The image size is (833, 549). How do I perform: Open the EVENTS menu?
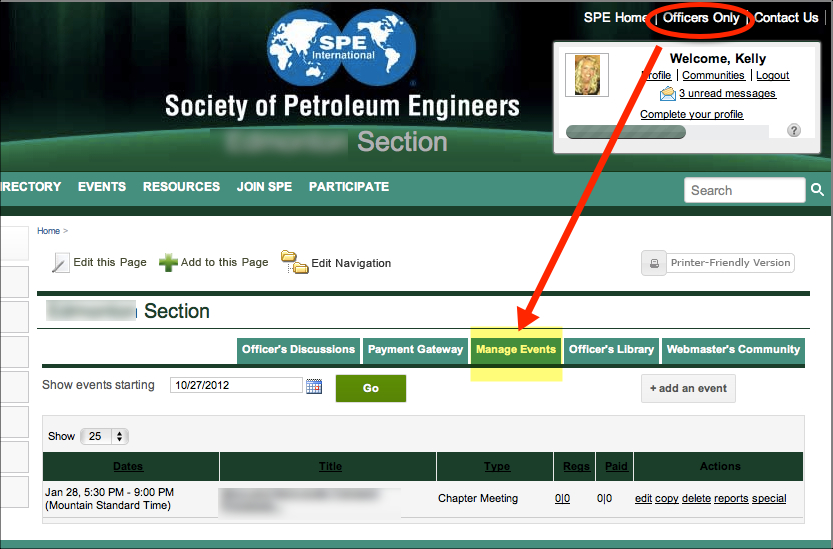pyautogui.click(x=102, y=187)
